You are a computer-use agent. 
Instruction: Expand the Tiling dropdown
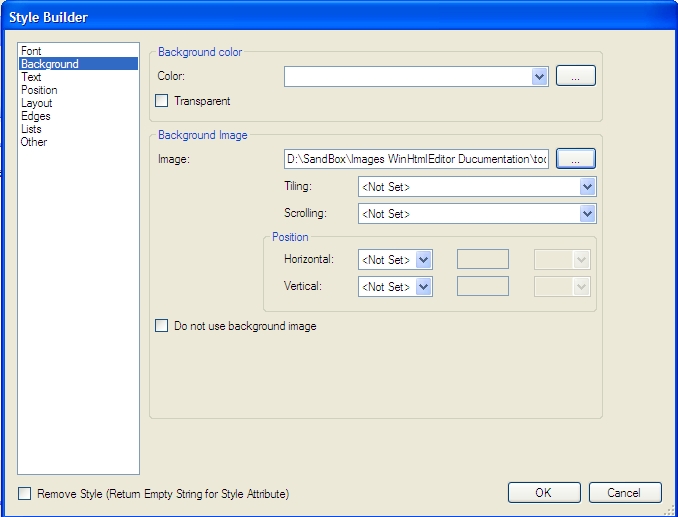(x=587, y=187)
